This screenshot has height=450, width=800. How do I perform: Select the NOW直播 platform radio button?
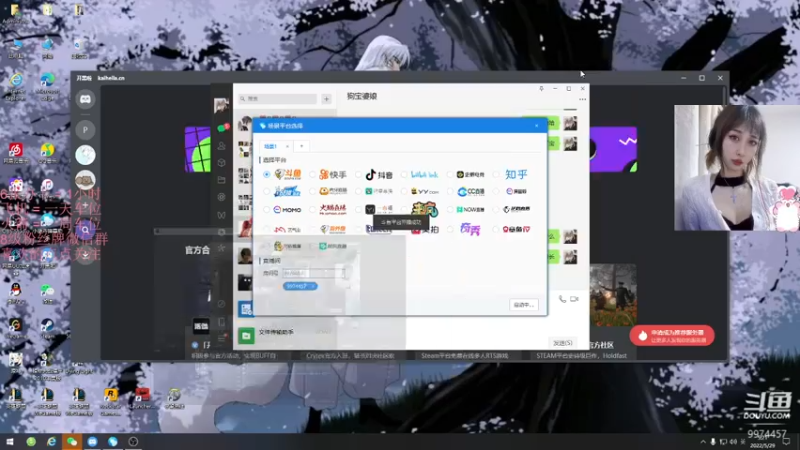tap(450, 210)
